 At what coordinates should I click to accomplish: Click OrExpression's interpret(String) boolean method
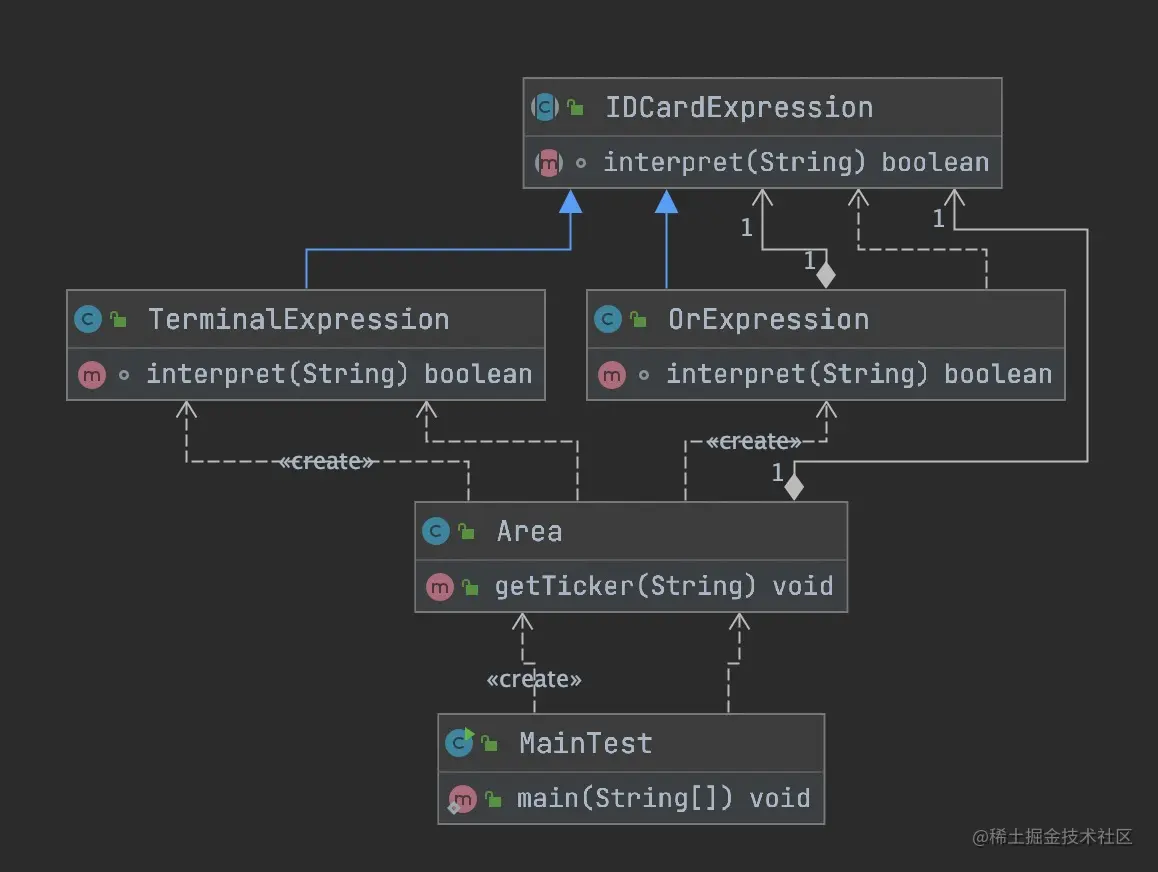tap(858, 375)
